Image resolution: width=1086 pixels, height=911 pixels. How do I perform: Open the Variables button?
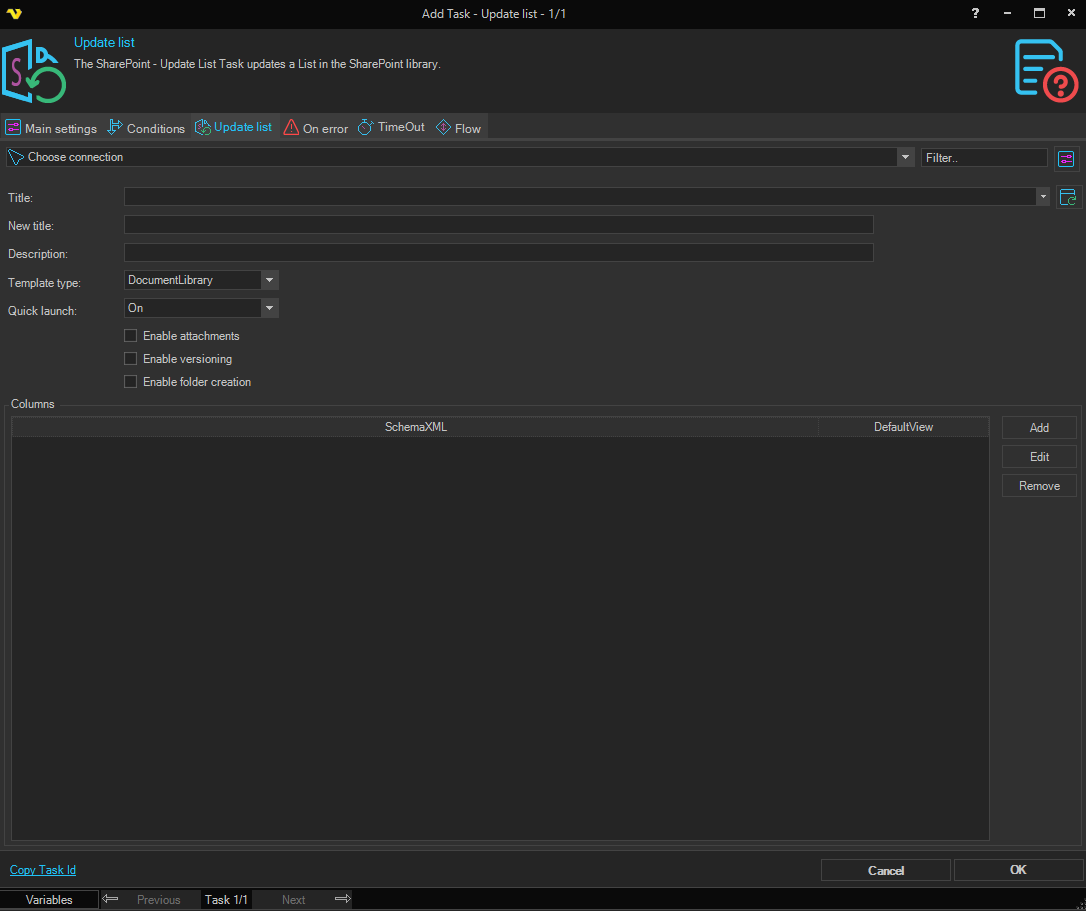(49, 899)
